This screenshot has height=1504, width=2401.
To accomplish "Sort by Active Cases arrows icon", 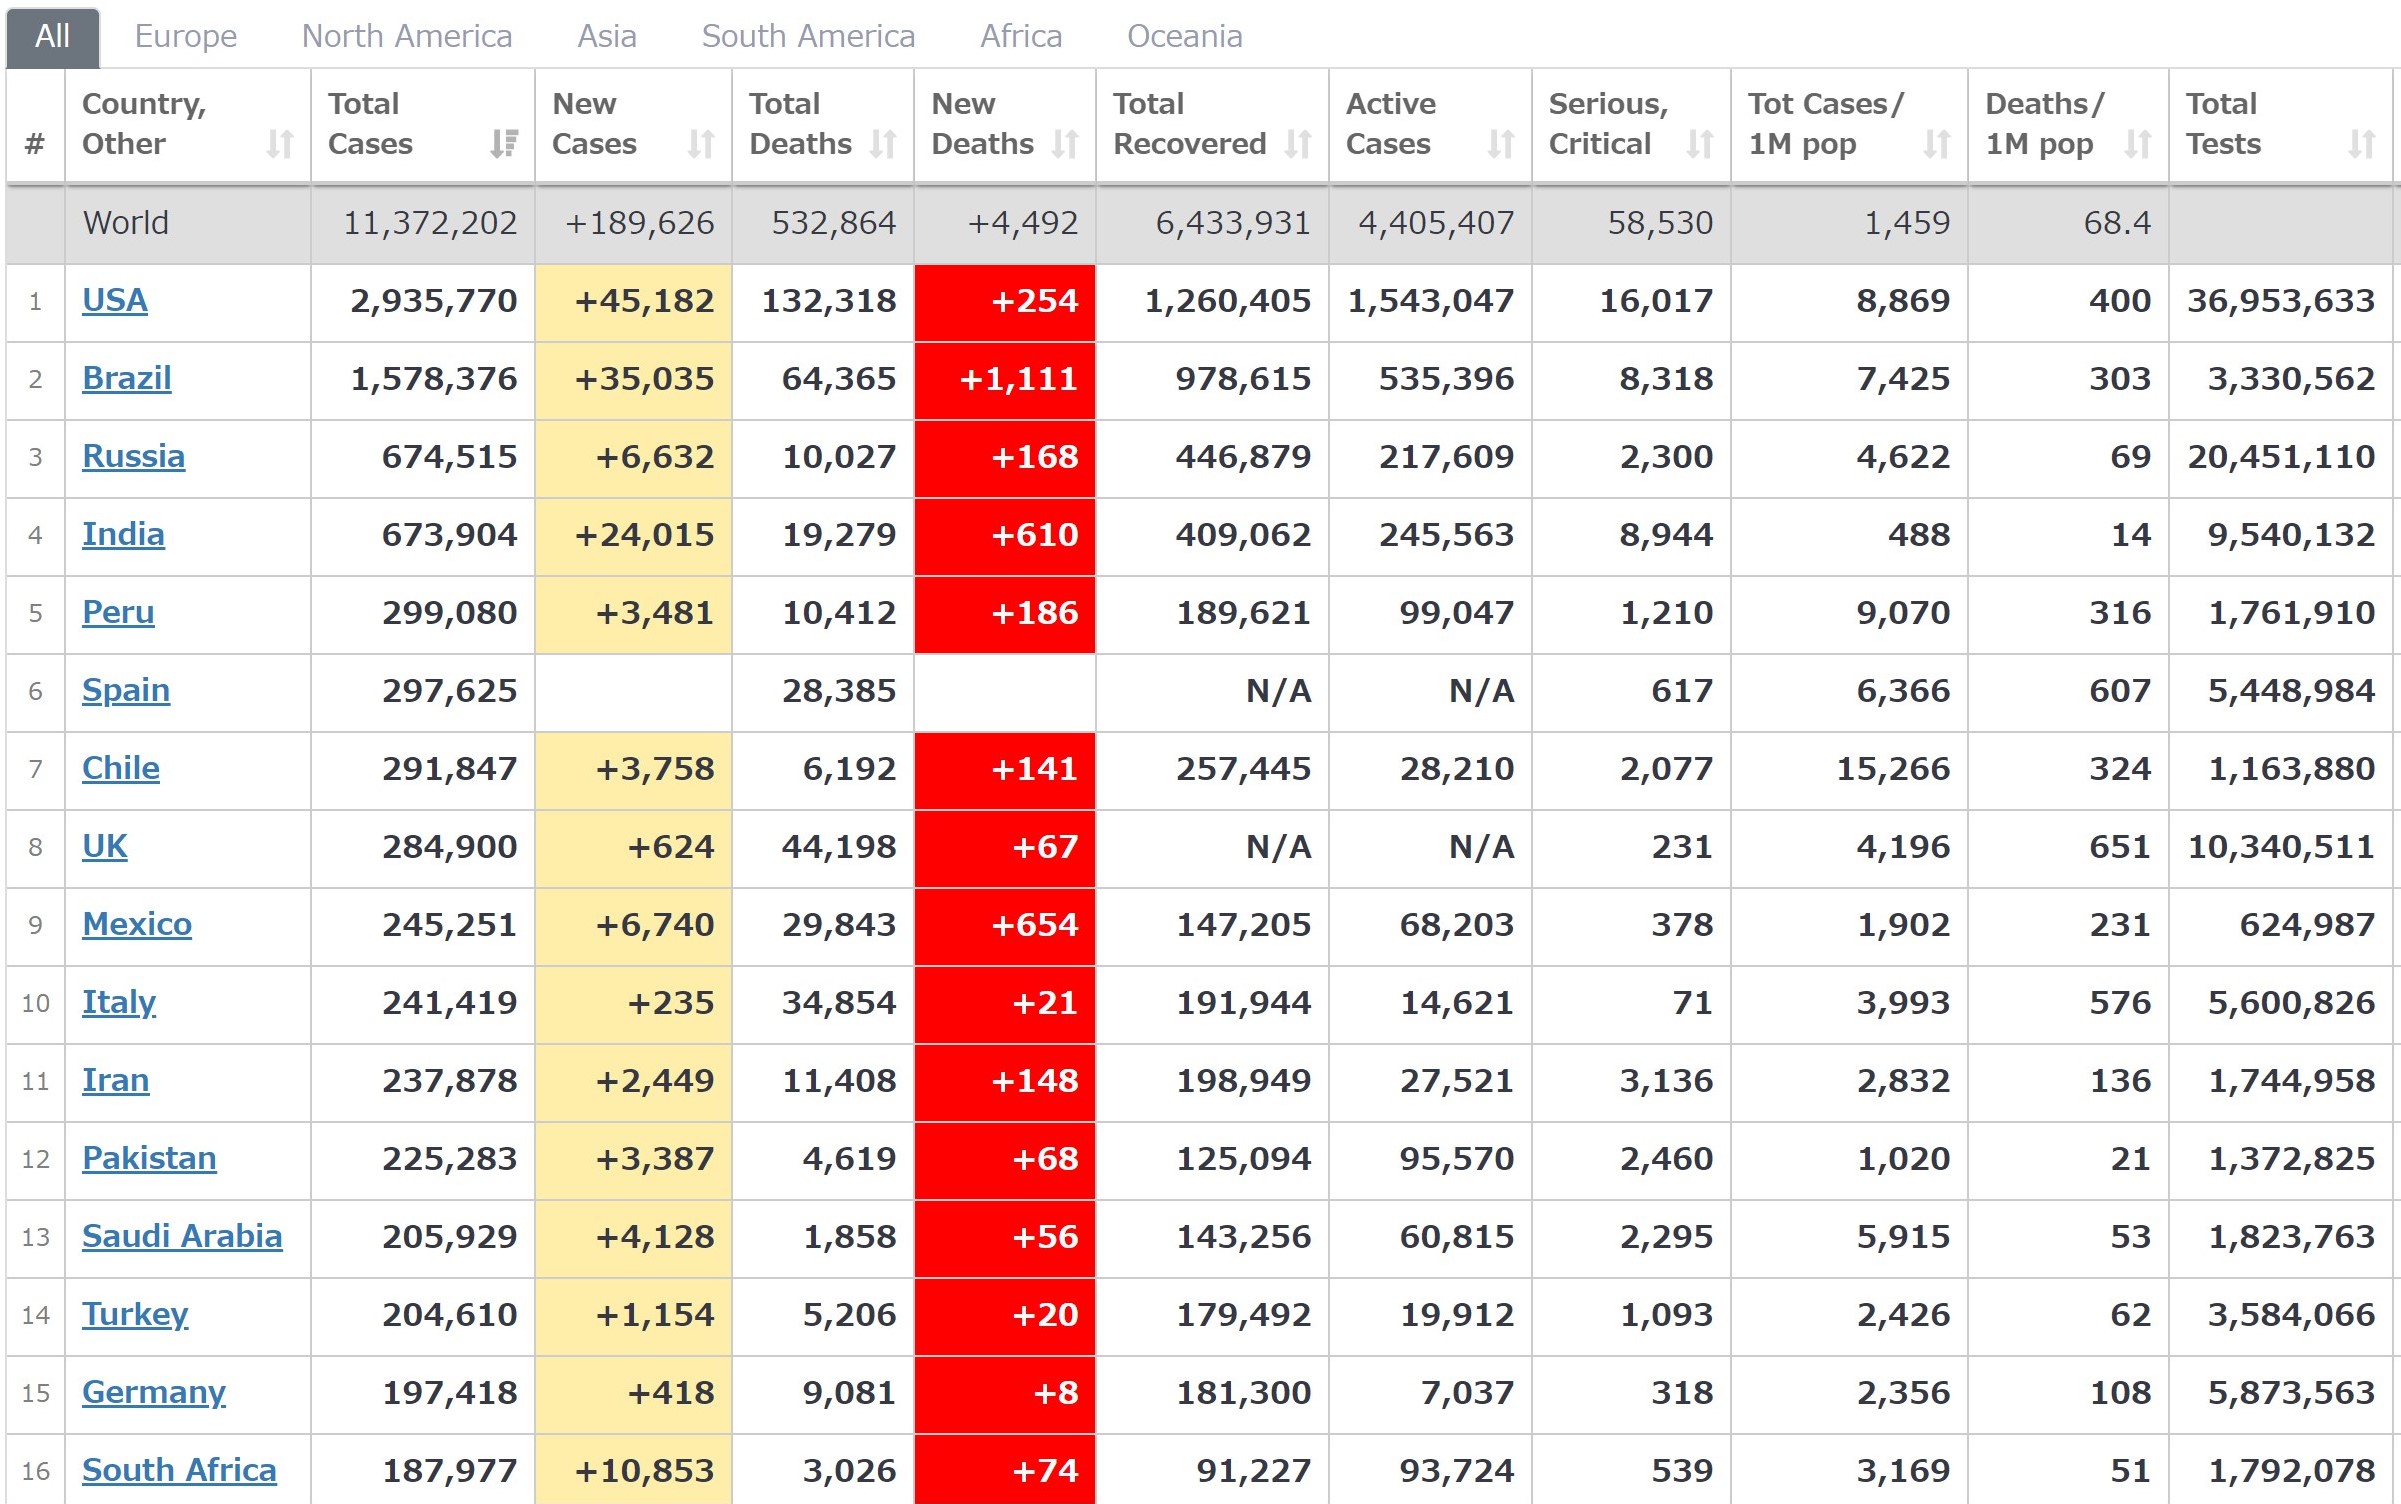I will (x=1501, y=144).
